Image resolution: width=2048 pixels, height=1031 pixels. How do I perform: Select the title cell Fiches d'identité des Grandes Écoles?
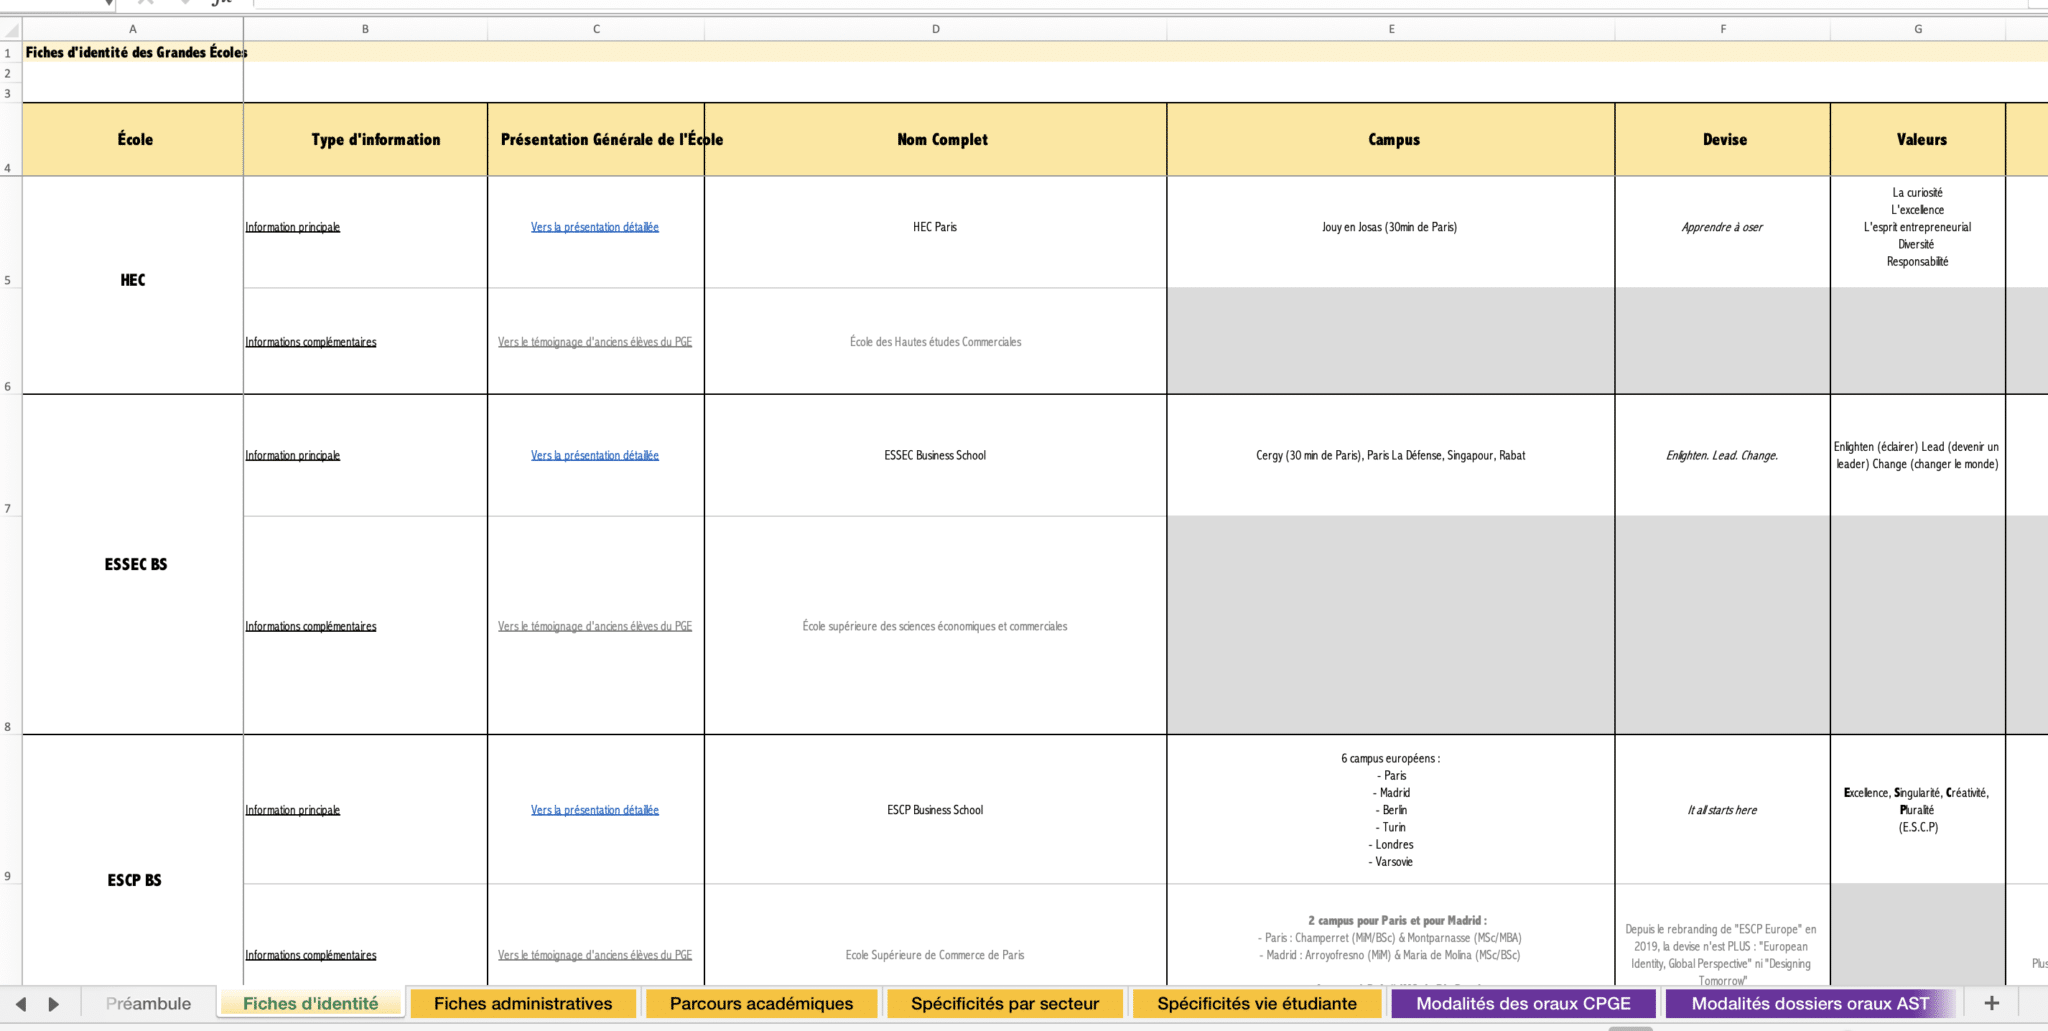[x=136, y=52]
